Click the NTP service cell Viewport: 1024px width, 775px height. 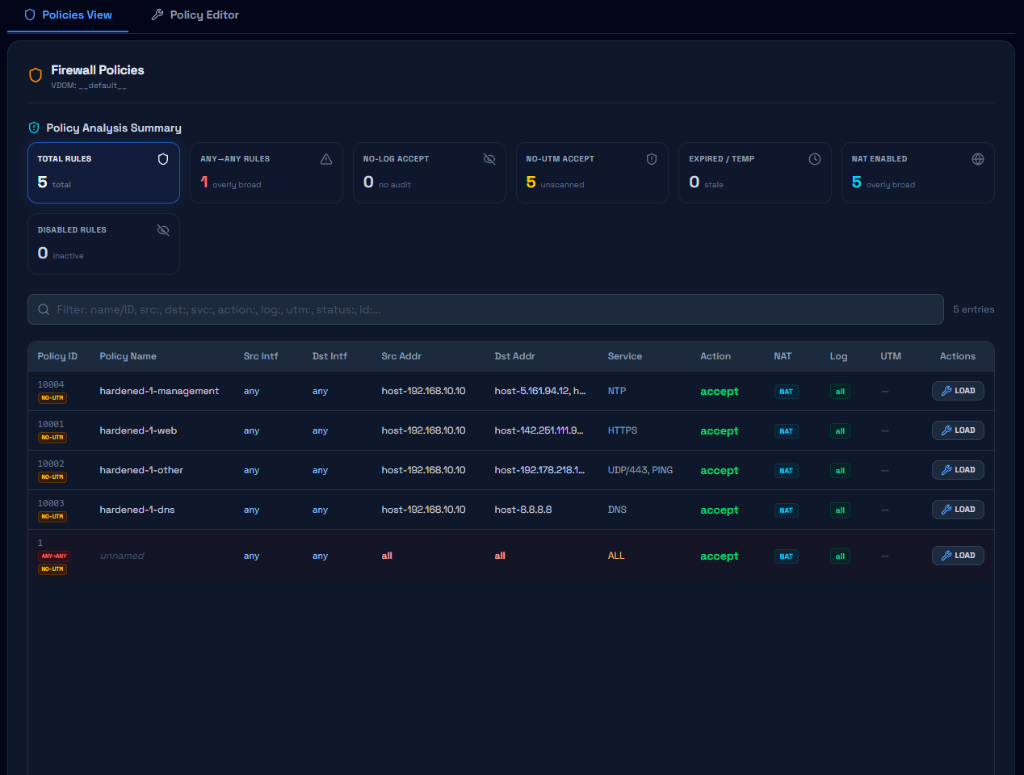[616, 391]
